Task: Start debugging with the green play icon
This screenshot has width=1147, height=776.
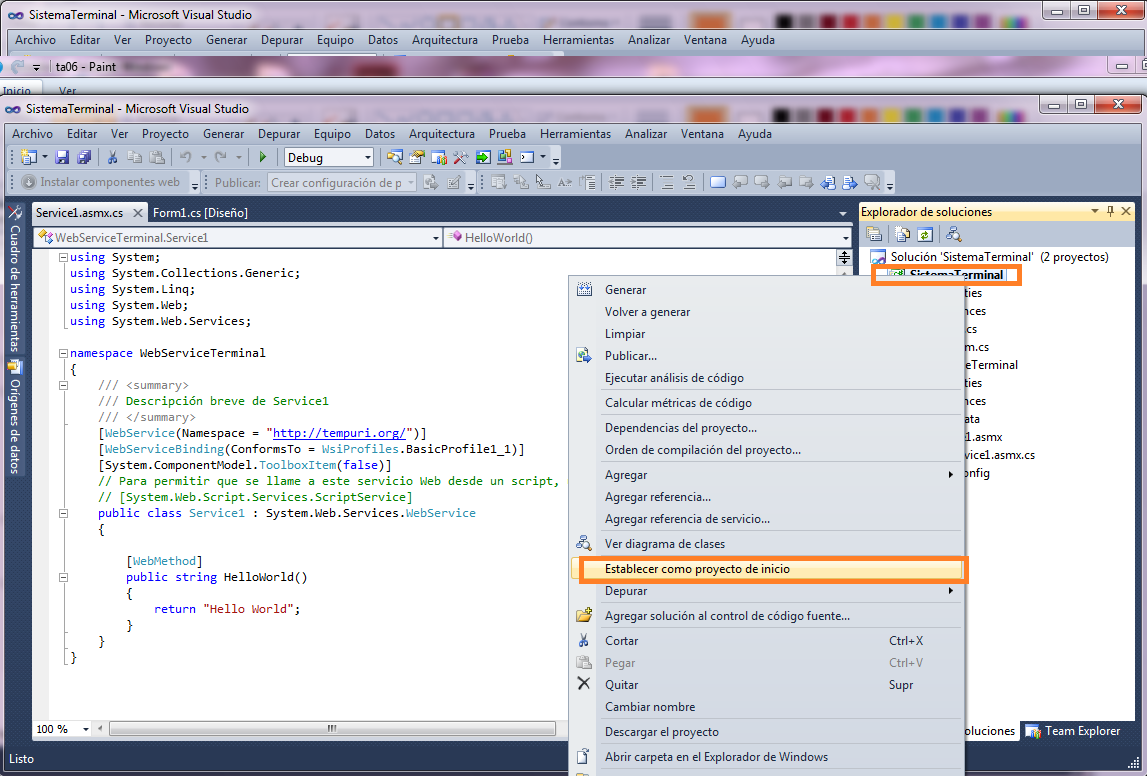Action: 263,157
